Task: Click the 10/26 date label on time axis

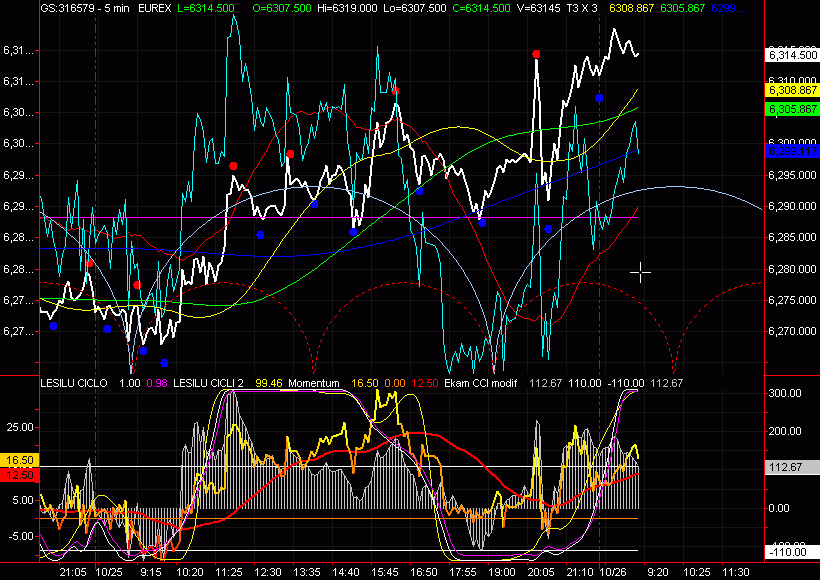Action: (613, 572)
